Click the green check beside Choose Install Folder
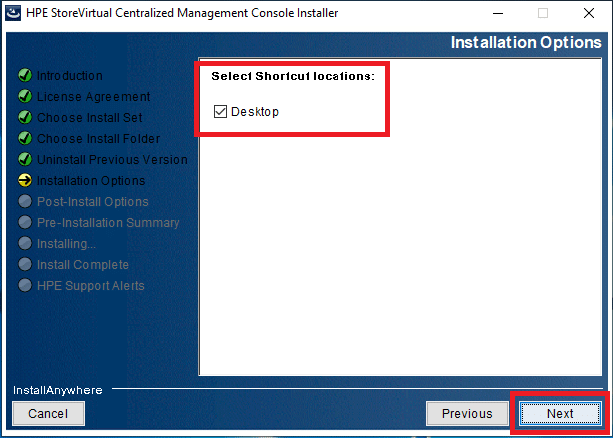The image size is (613, 438). point(25,138)
